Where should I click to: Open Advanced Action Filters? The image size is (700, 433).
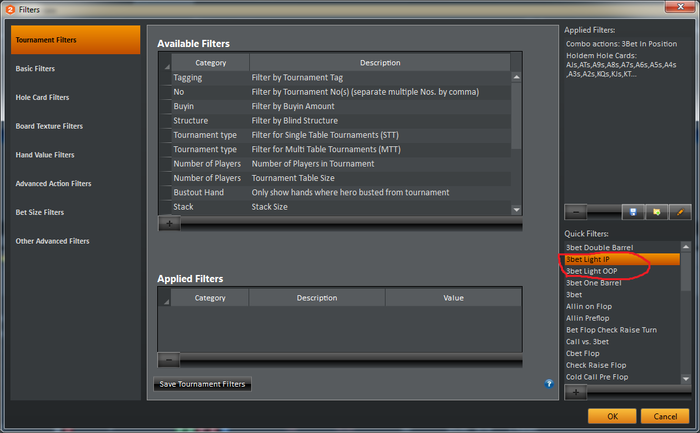75,183
